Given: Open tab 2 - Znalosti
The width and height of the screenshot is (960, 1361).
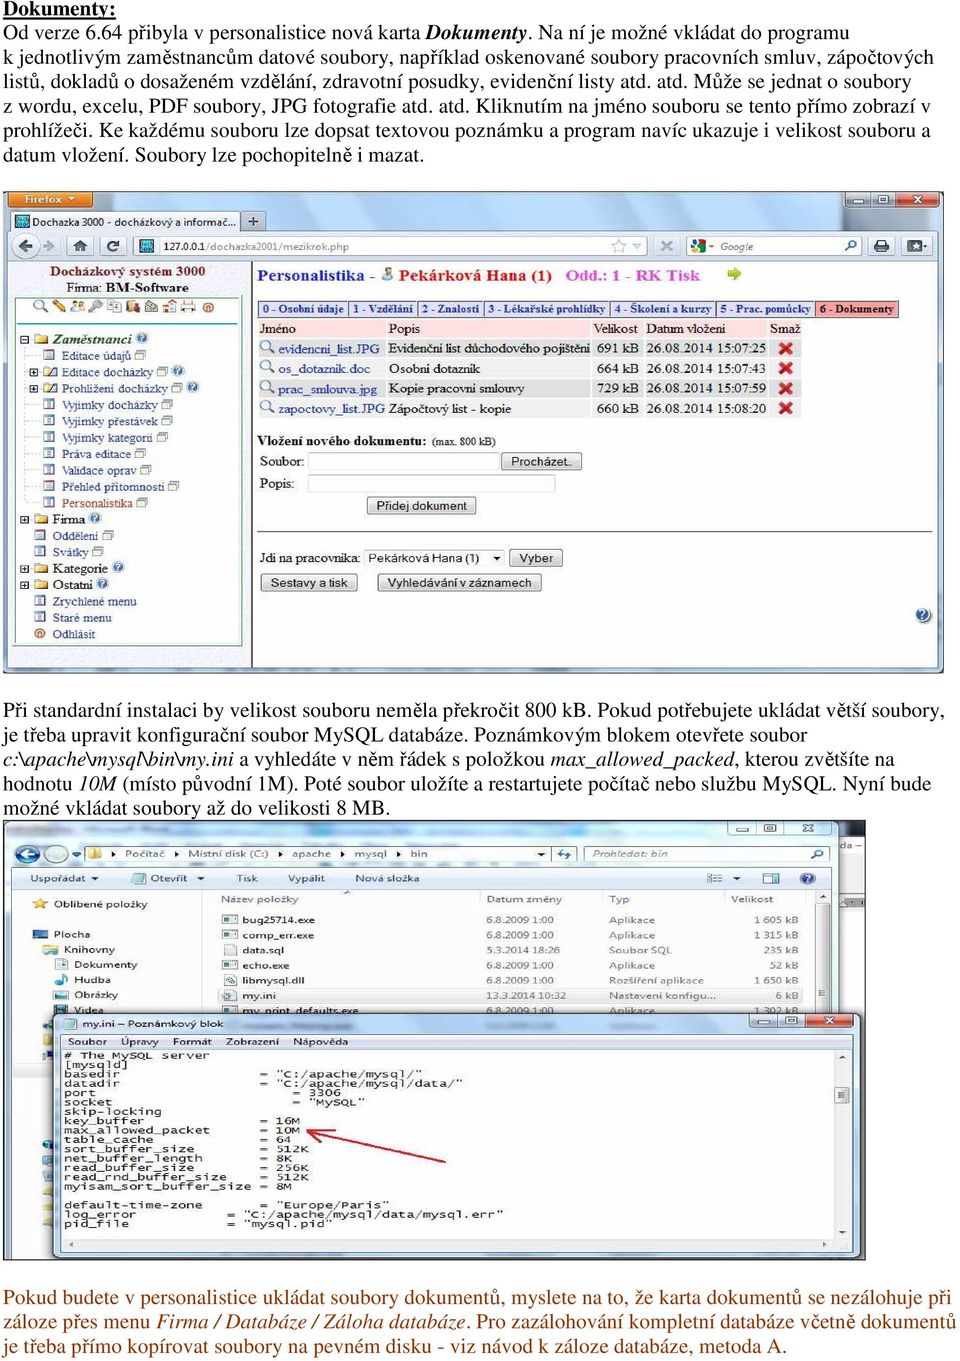Looking at the screenshot, I should (x=451, y=309).
